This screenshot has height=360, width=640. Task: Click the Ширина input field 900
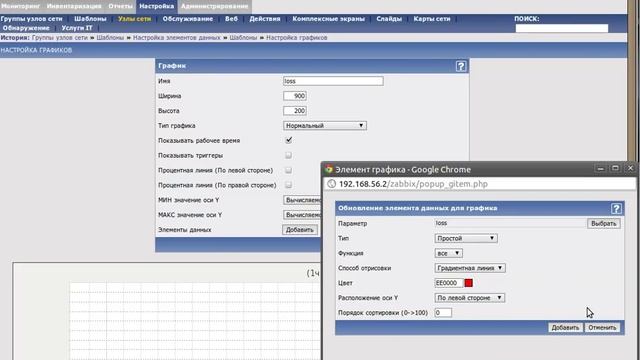click(x=295, y=96)
